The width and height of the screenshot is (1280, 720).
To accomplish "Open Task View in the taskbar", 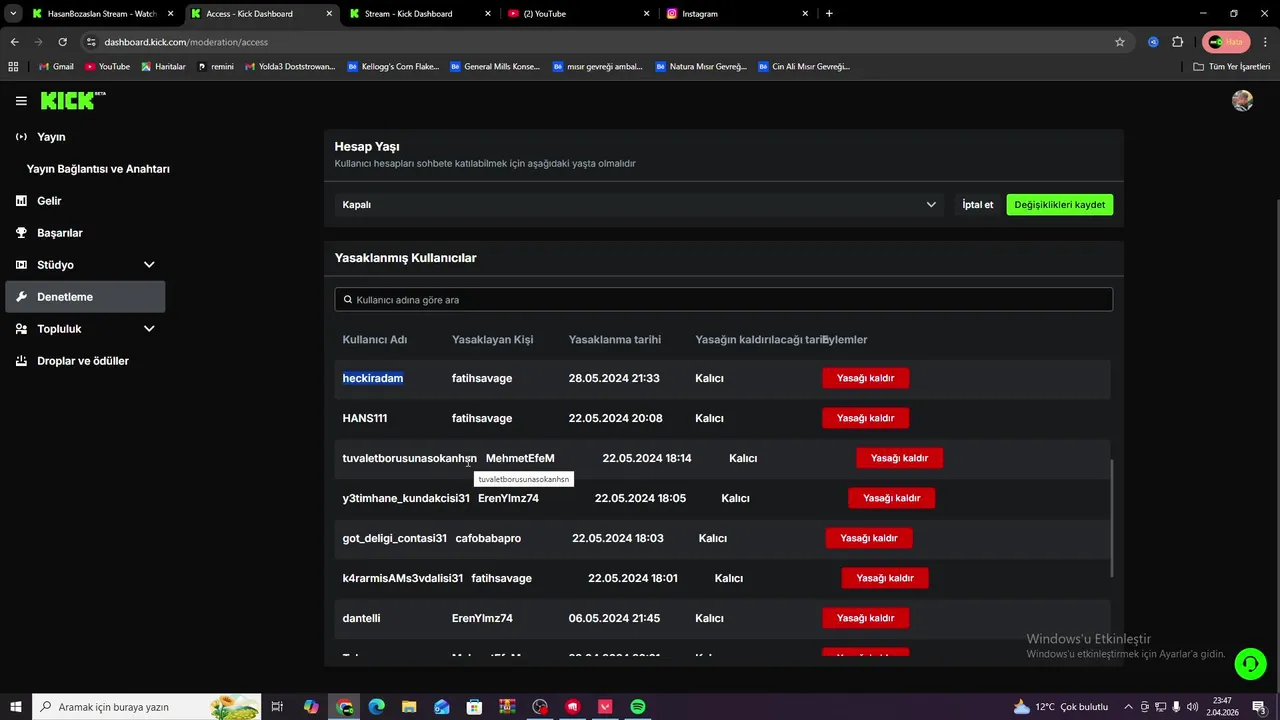I will 278,707.
